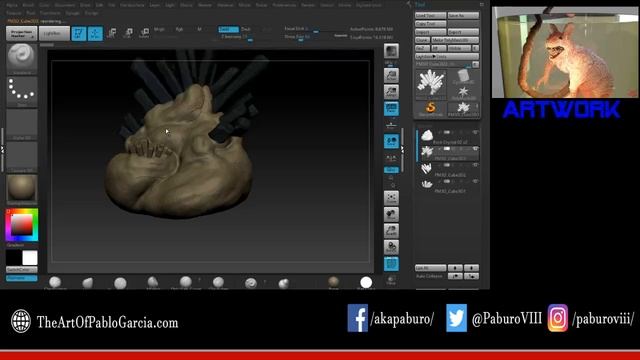Click SwitchColor button
The width and height of the screenshot is (640, 360).
[22, 270]
